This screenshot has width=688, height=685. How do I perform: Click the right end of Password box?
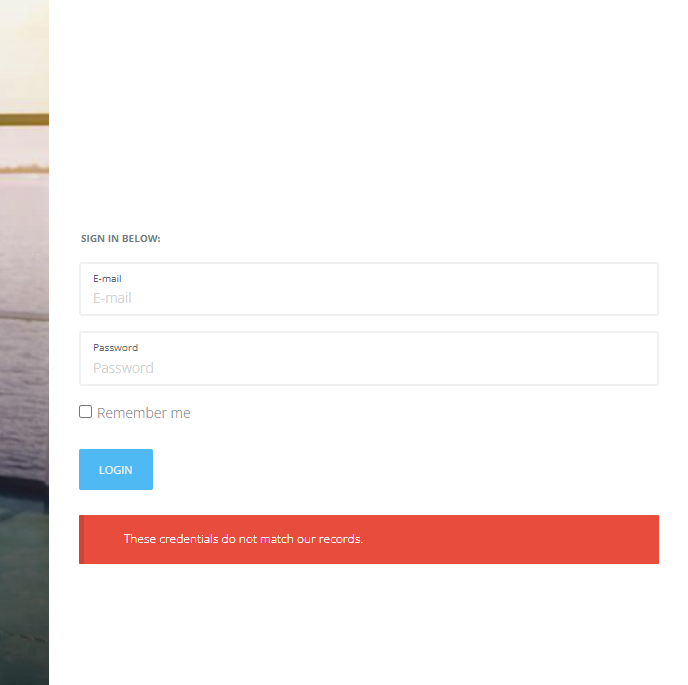coord(645,359)
